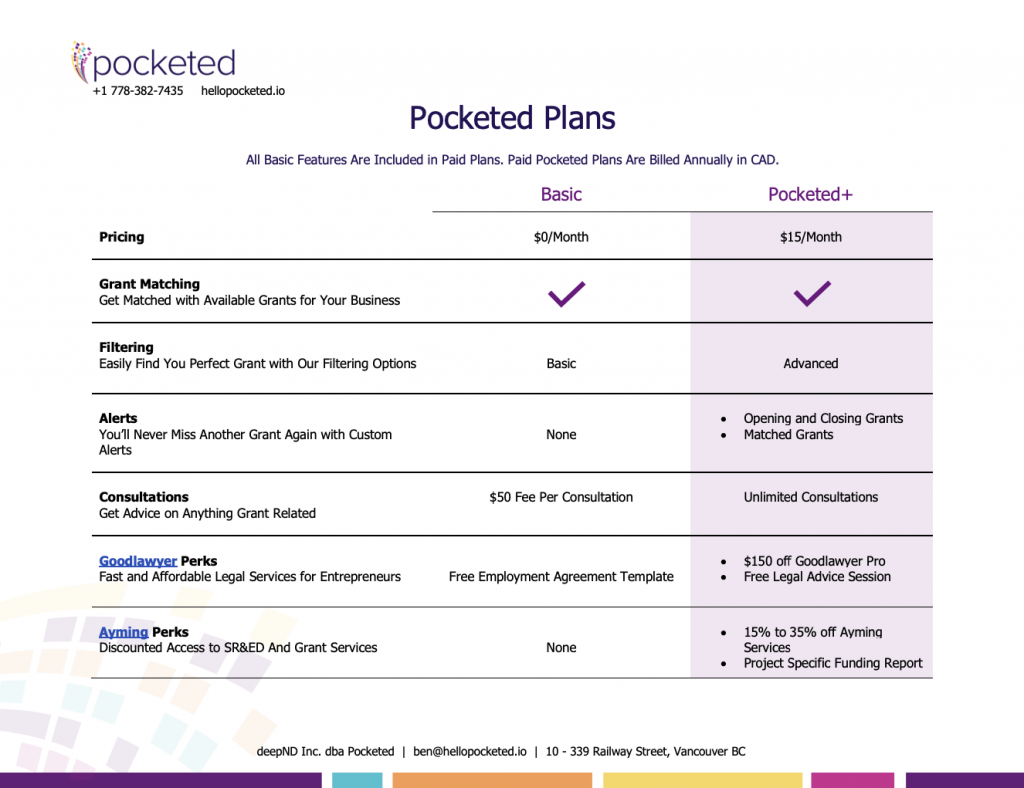Screen dimensions: 1024x788
Task: Click the Pocketed logo
Action: [x=153, y=63]
